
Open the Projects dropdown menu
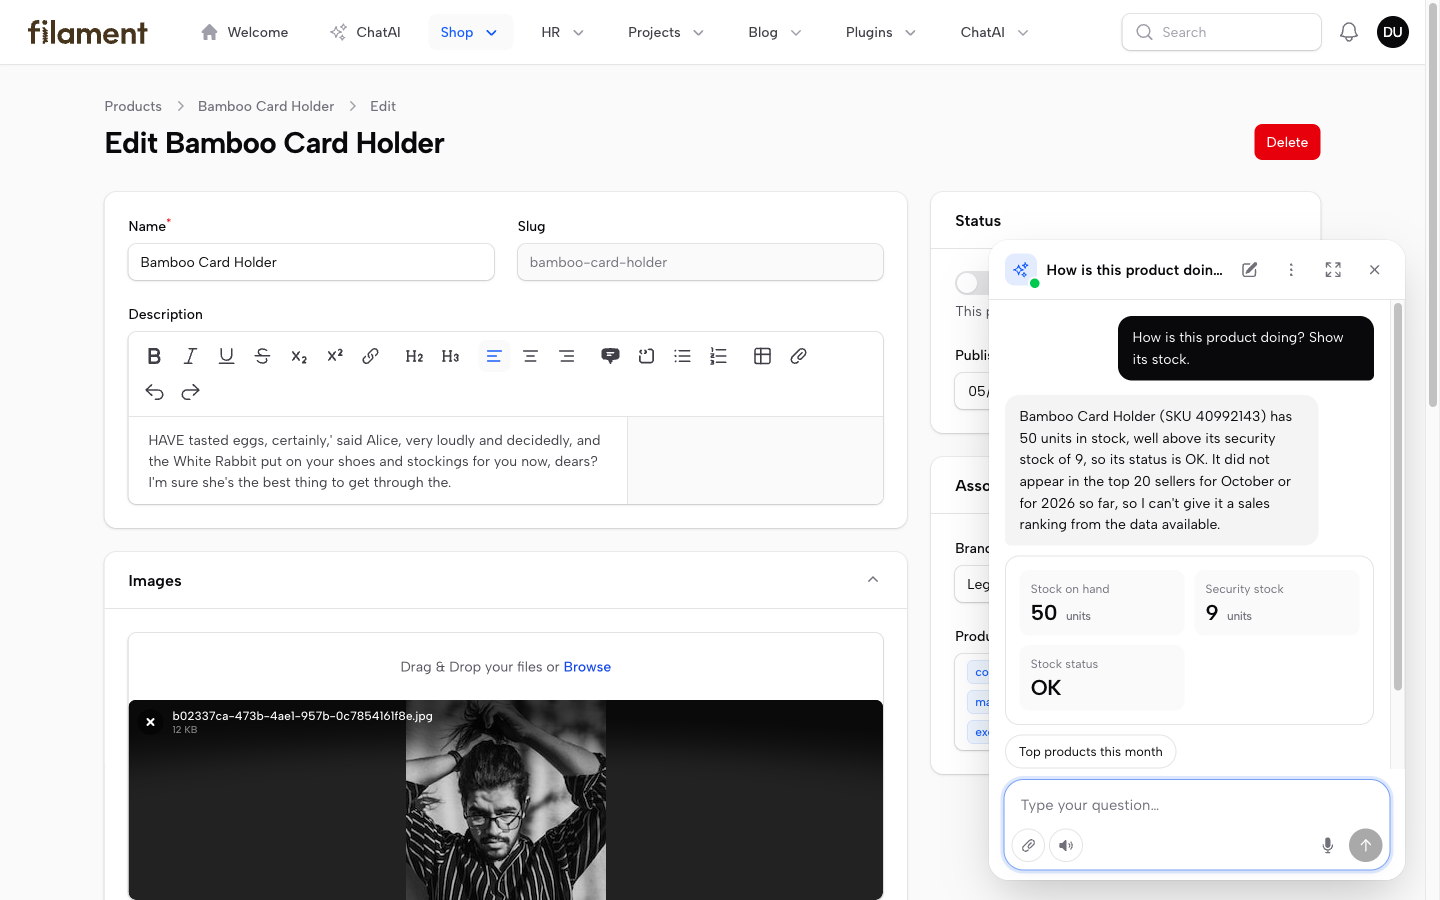tap(666, 32)
